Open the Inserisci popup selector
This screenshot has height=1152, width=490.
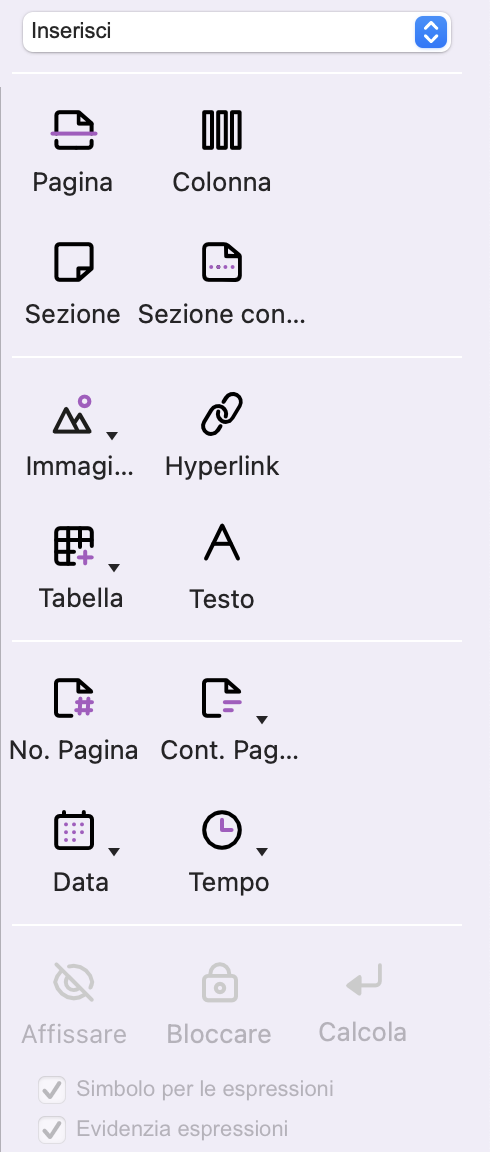237,32
